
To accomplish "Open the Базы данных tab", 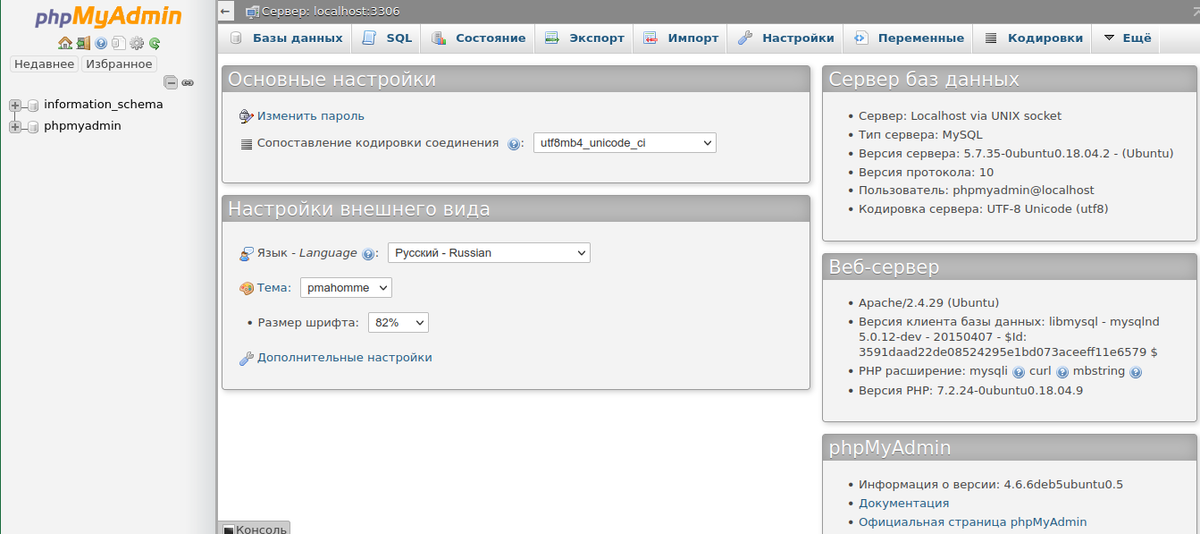I will (286, 38).
